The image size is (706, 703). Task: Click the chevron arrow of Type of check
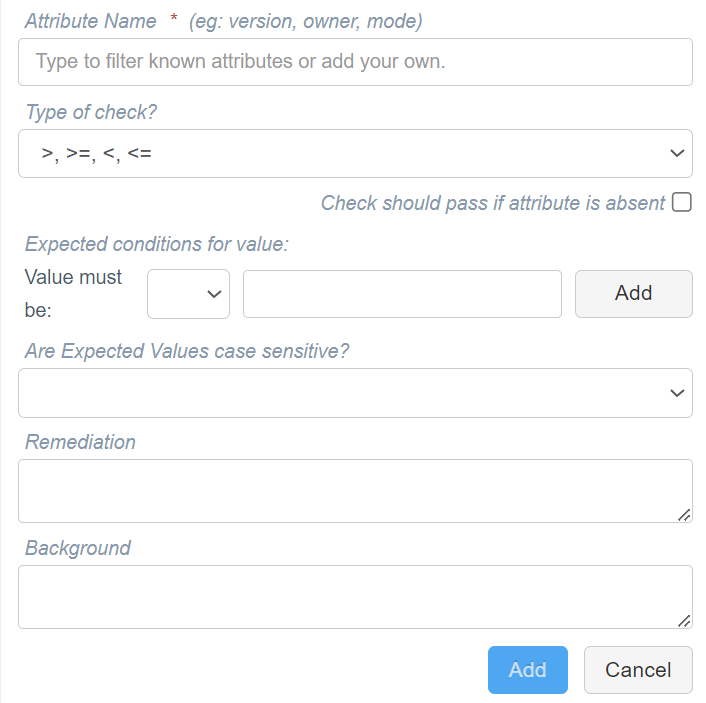click(x=677, y=154)
